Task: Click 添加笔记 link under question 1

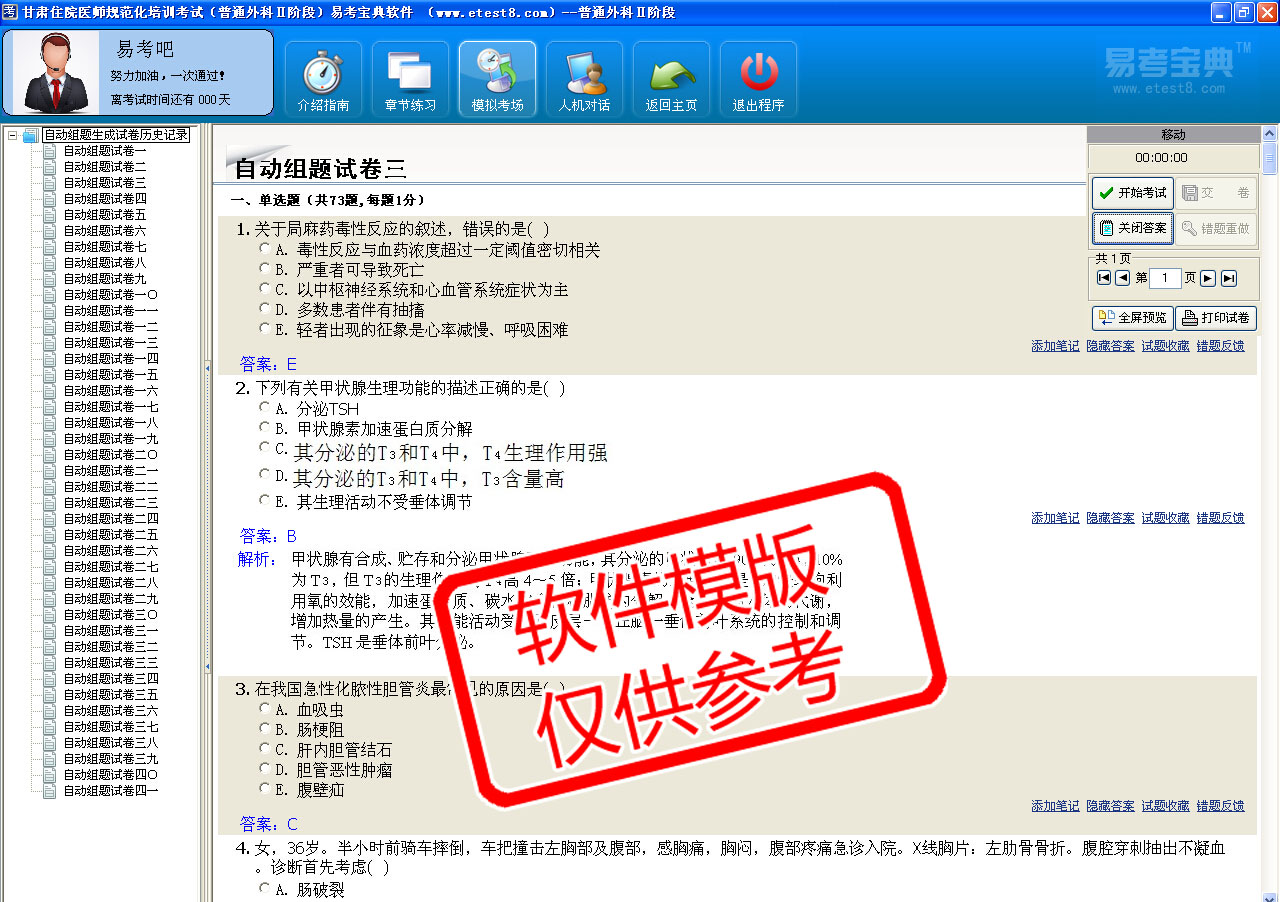Action: tap(1055, 346)
